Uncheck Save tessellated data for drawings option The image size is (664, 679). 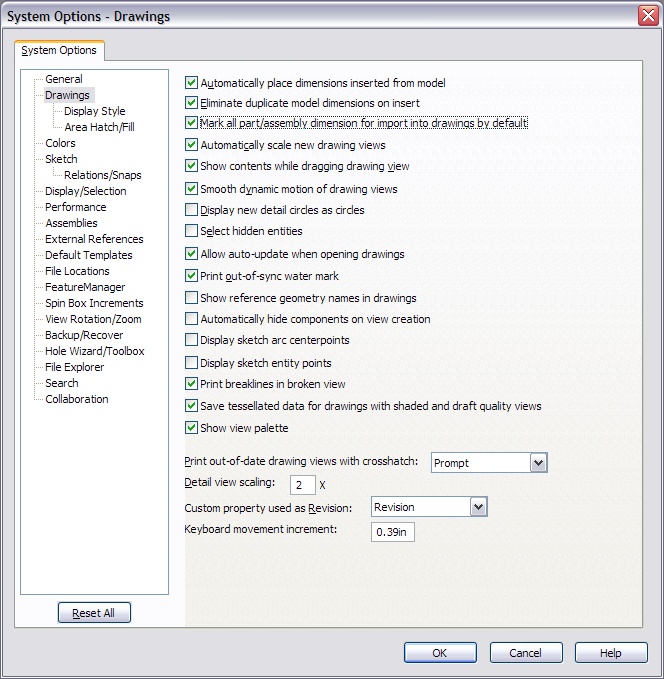[191, 406]
